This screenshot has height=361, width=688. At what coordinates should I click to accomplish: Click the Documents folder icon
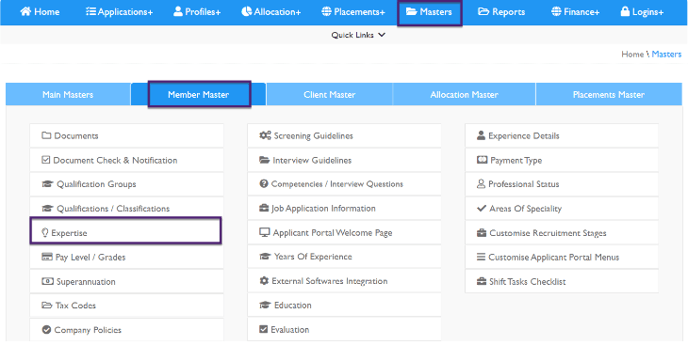tap(47, 136)
